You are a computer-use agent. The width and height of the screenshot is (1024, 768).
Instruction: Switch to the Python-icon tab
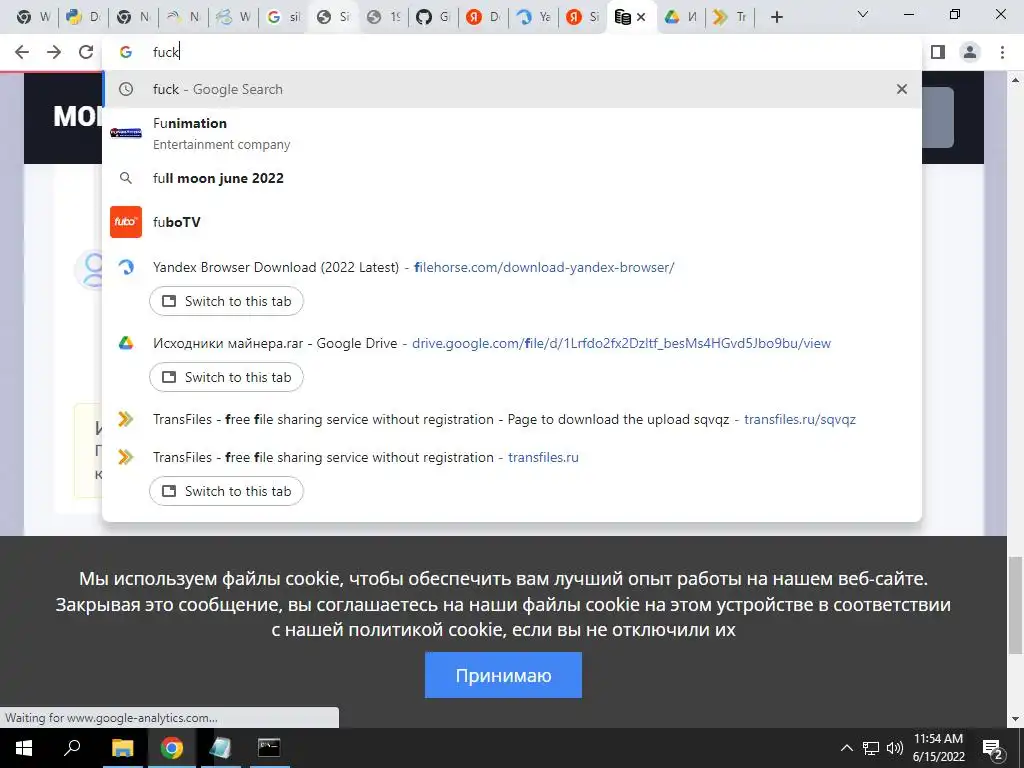(x=83, y=18)
